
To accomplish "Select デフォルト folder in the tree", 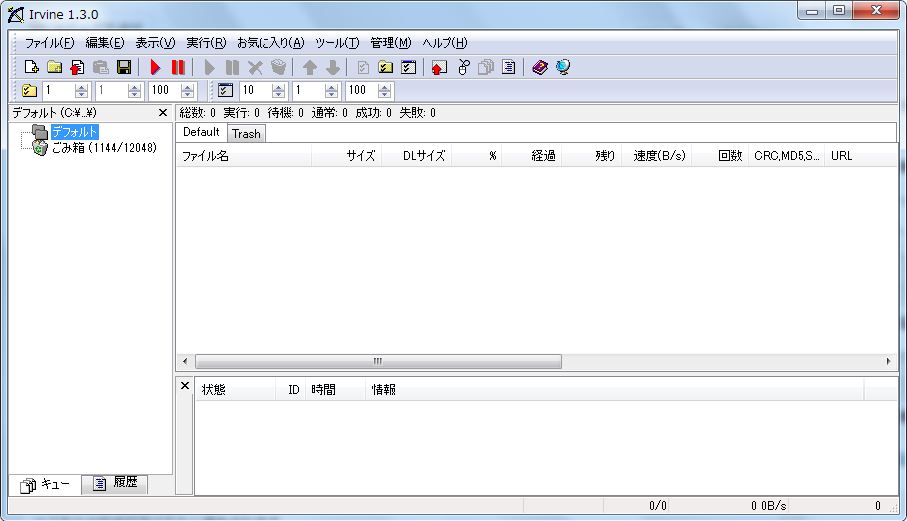I will (x=75, y=132).
